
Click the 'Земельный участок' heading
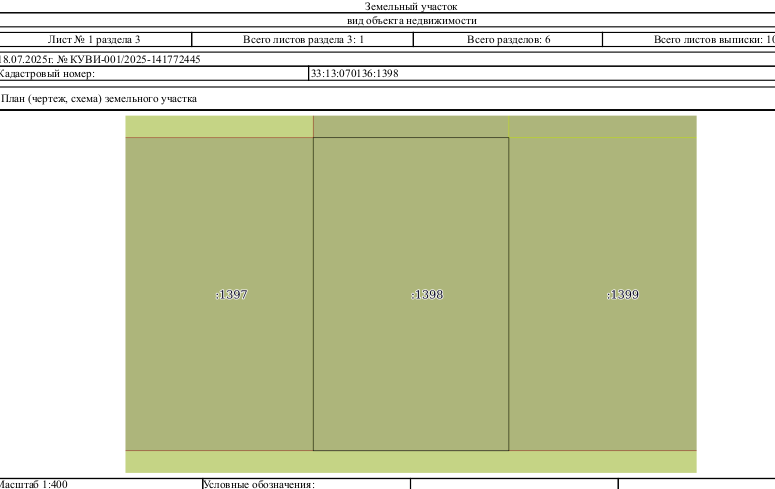pos(411,6)
